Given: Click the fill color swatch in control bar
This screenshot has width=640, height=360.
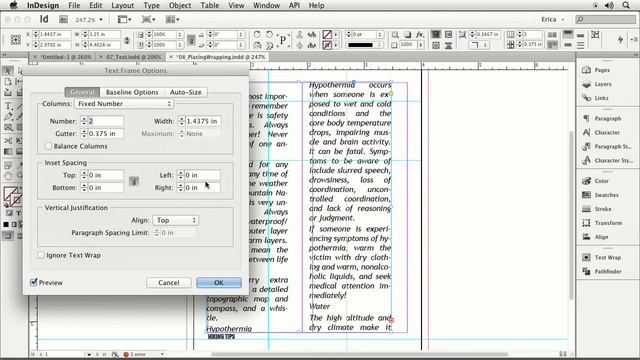Looking at the screenshot, I should [327, 34].
